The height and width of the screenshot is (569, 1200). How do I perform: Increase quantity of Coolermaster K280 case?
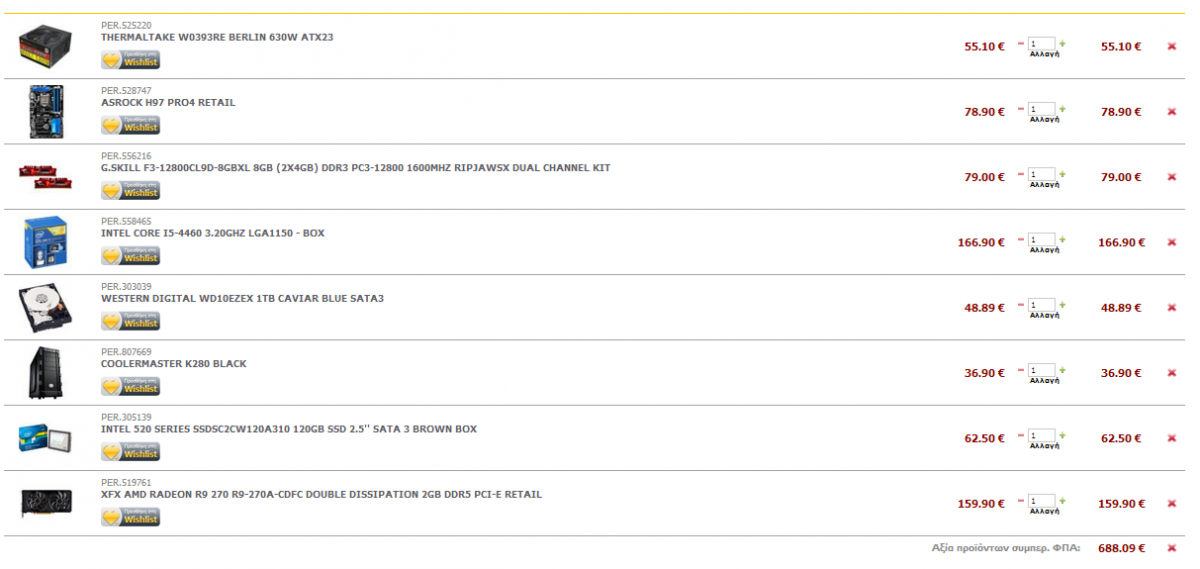1062,370
